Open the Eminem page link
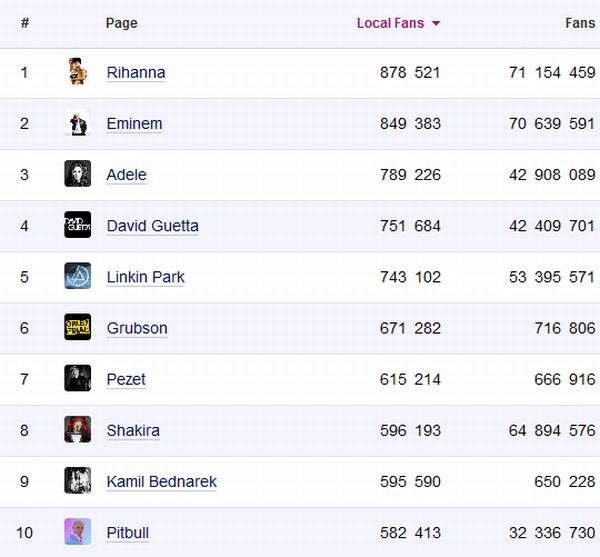This screenshot has height=557, width=600. tap(134, 124)
